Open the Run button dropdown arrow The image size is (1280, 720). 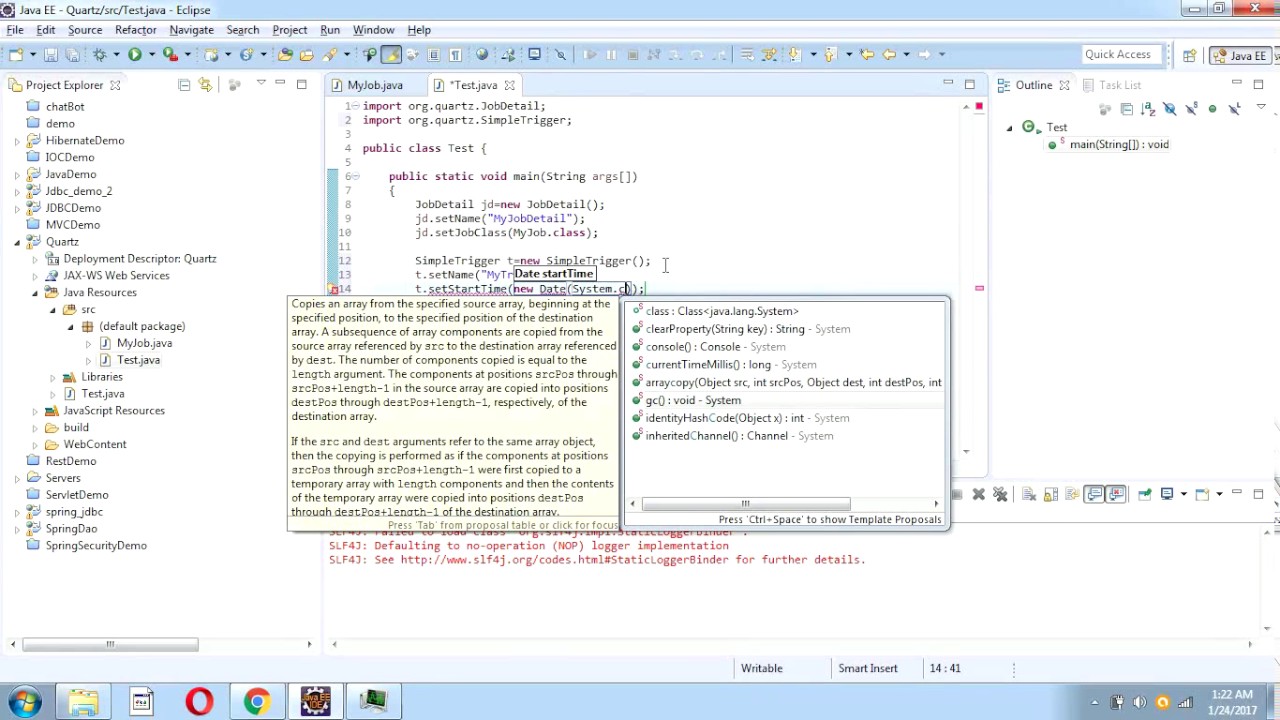[x=151, y=54]
